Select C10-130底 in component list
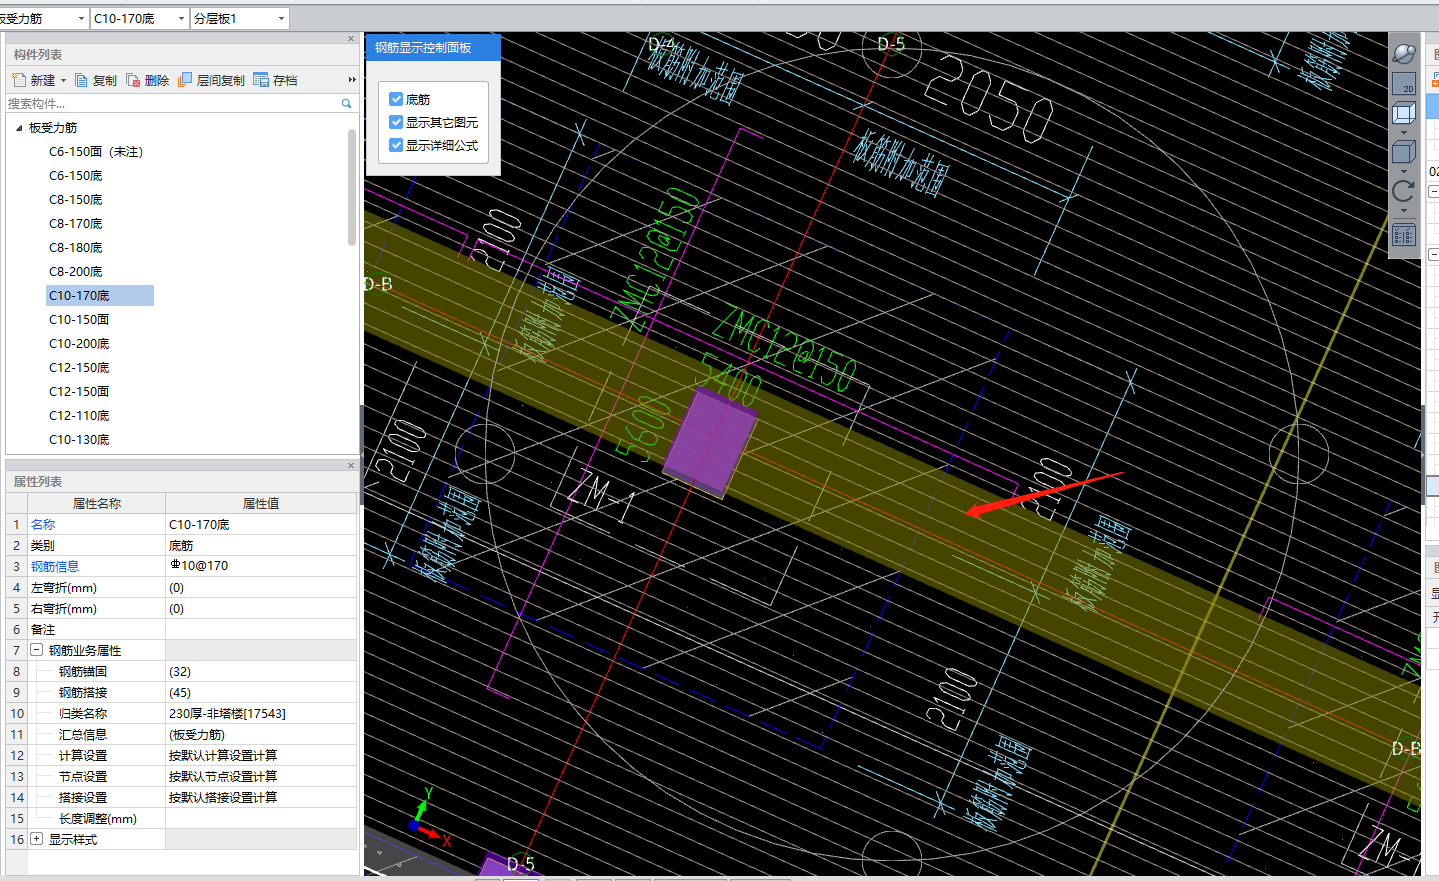Screen dimensions: 1439x881 (79, 440)
